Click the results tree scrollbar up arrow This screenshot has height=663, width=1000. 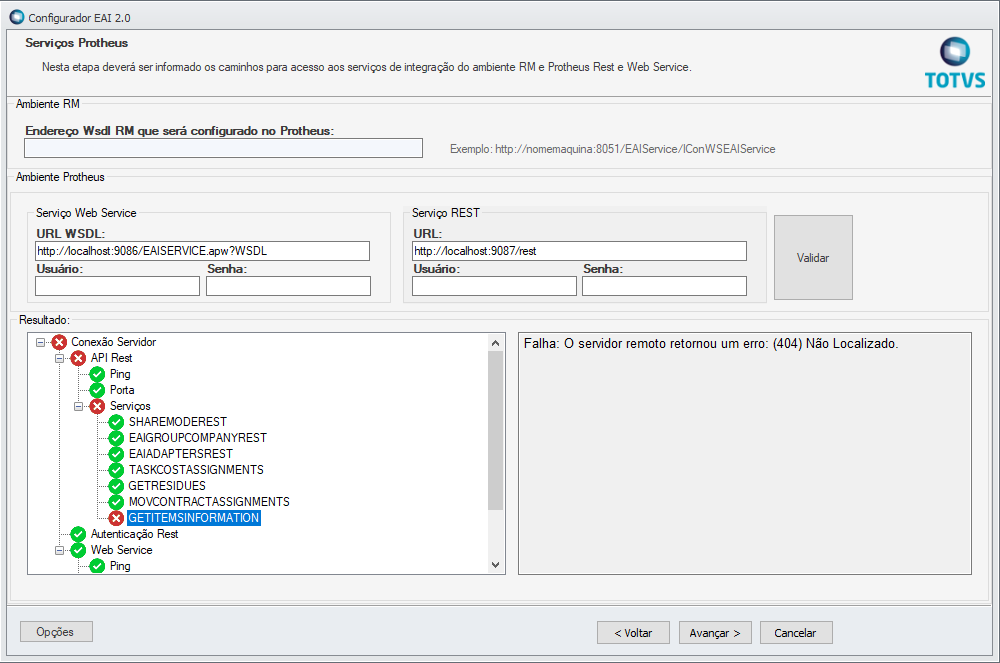496,343
